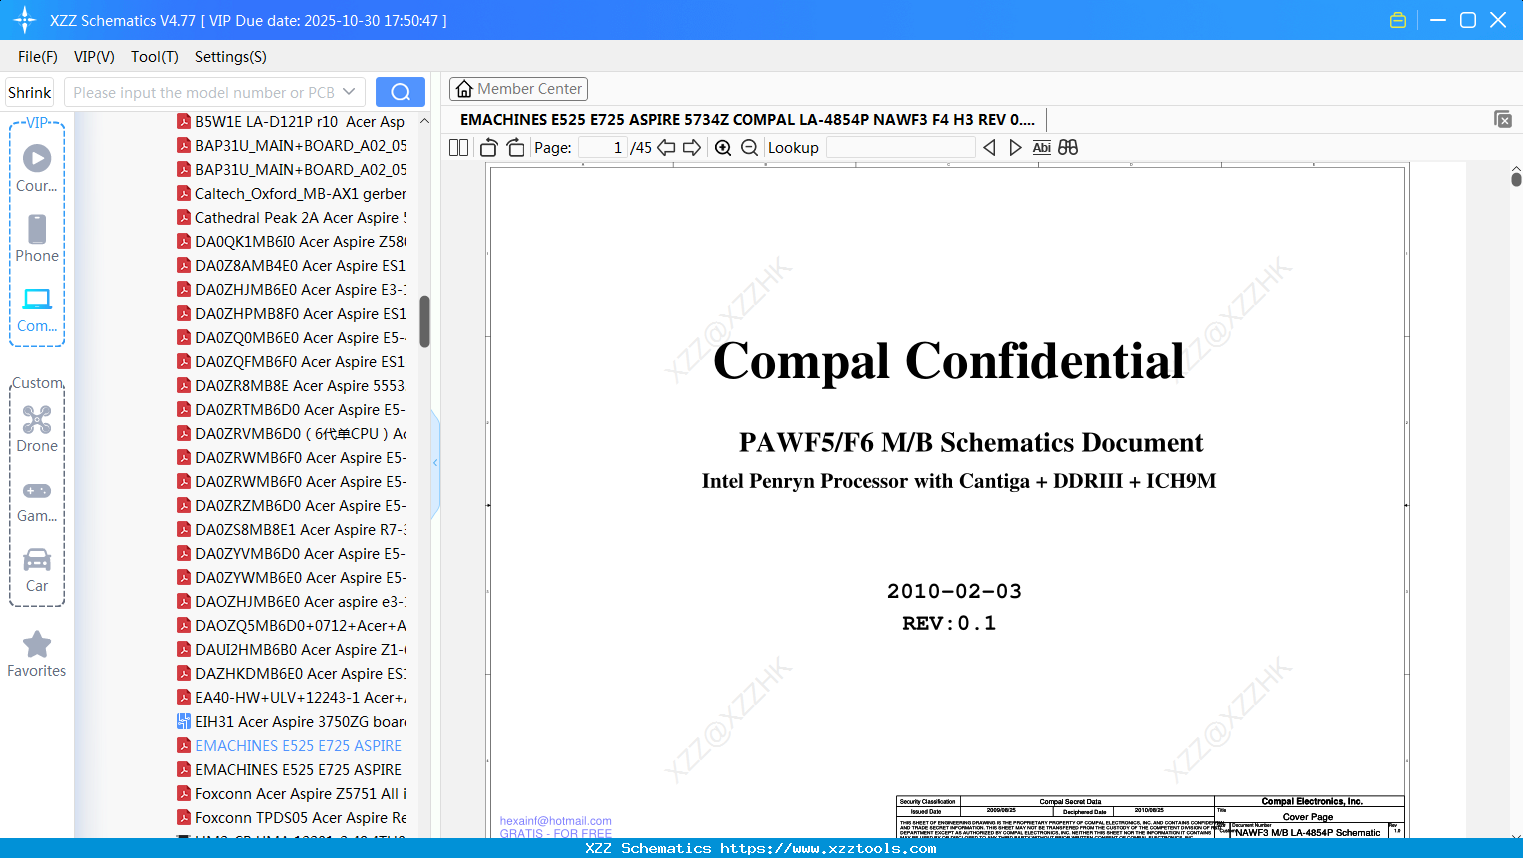Click the document viewer scrollbar thumb
Viewport: 1523px width, 858px height.
pos(1516,179)
